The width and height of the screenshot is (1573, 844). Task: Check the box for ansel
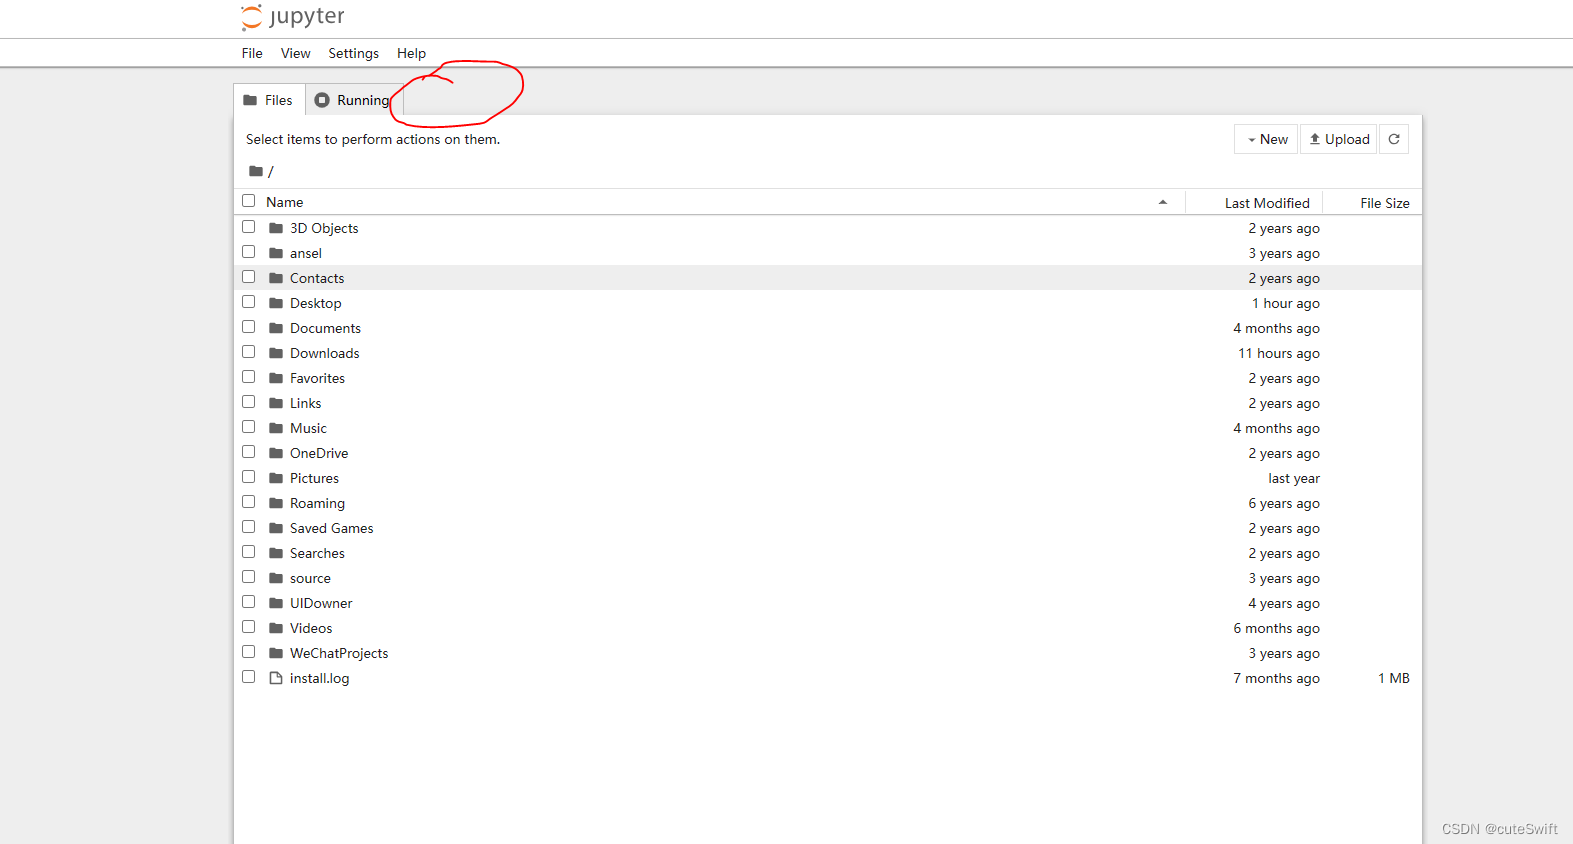[x=249, y=252]
